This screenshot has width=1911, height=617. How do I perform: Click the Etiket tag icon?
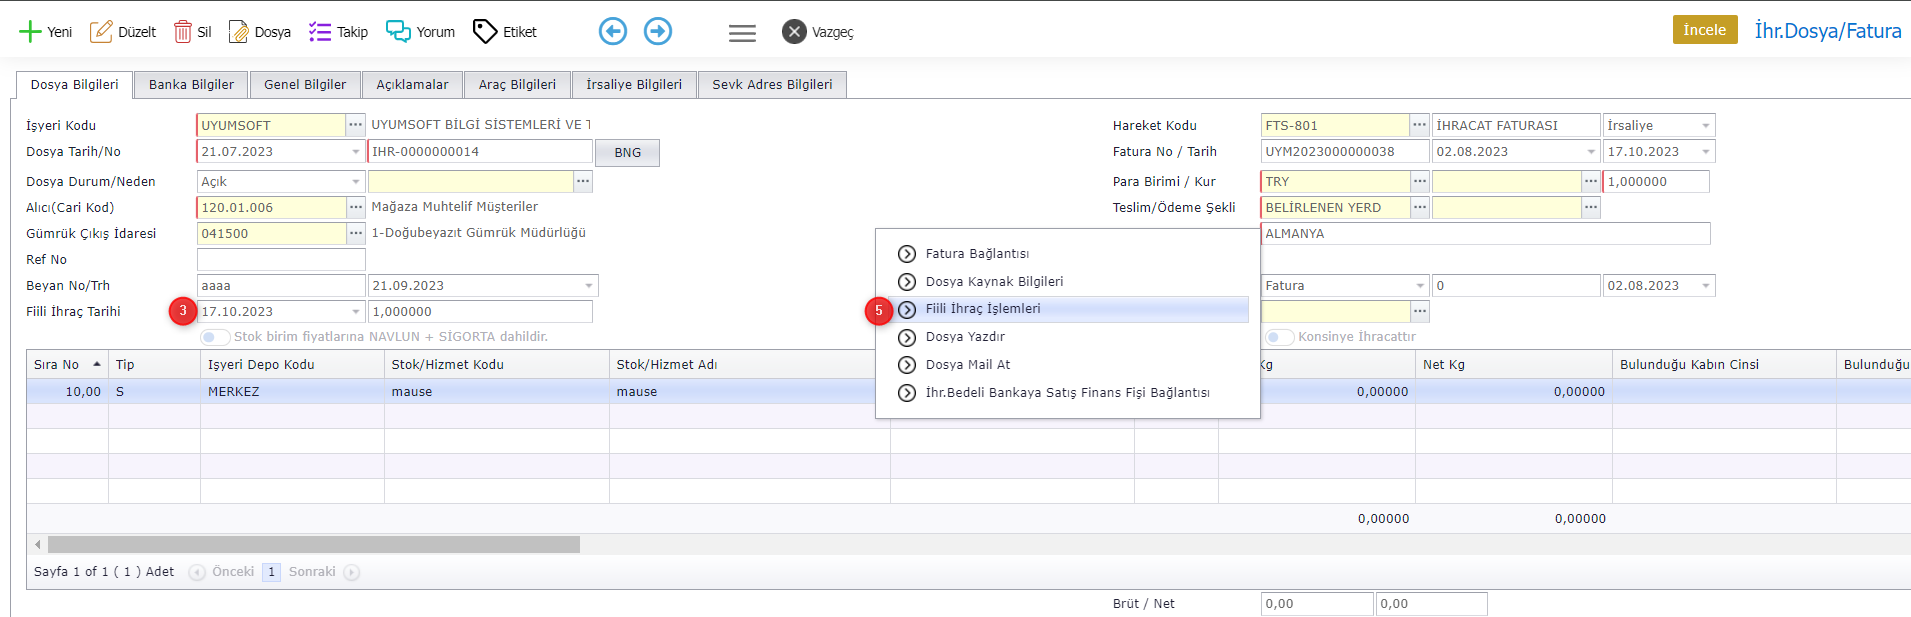[x=485, y=32]
